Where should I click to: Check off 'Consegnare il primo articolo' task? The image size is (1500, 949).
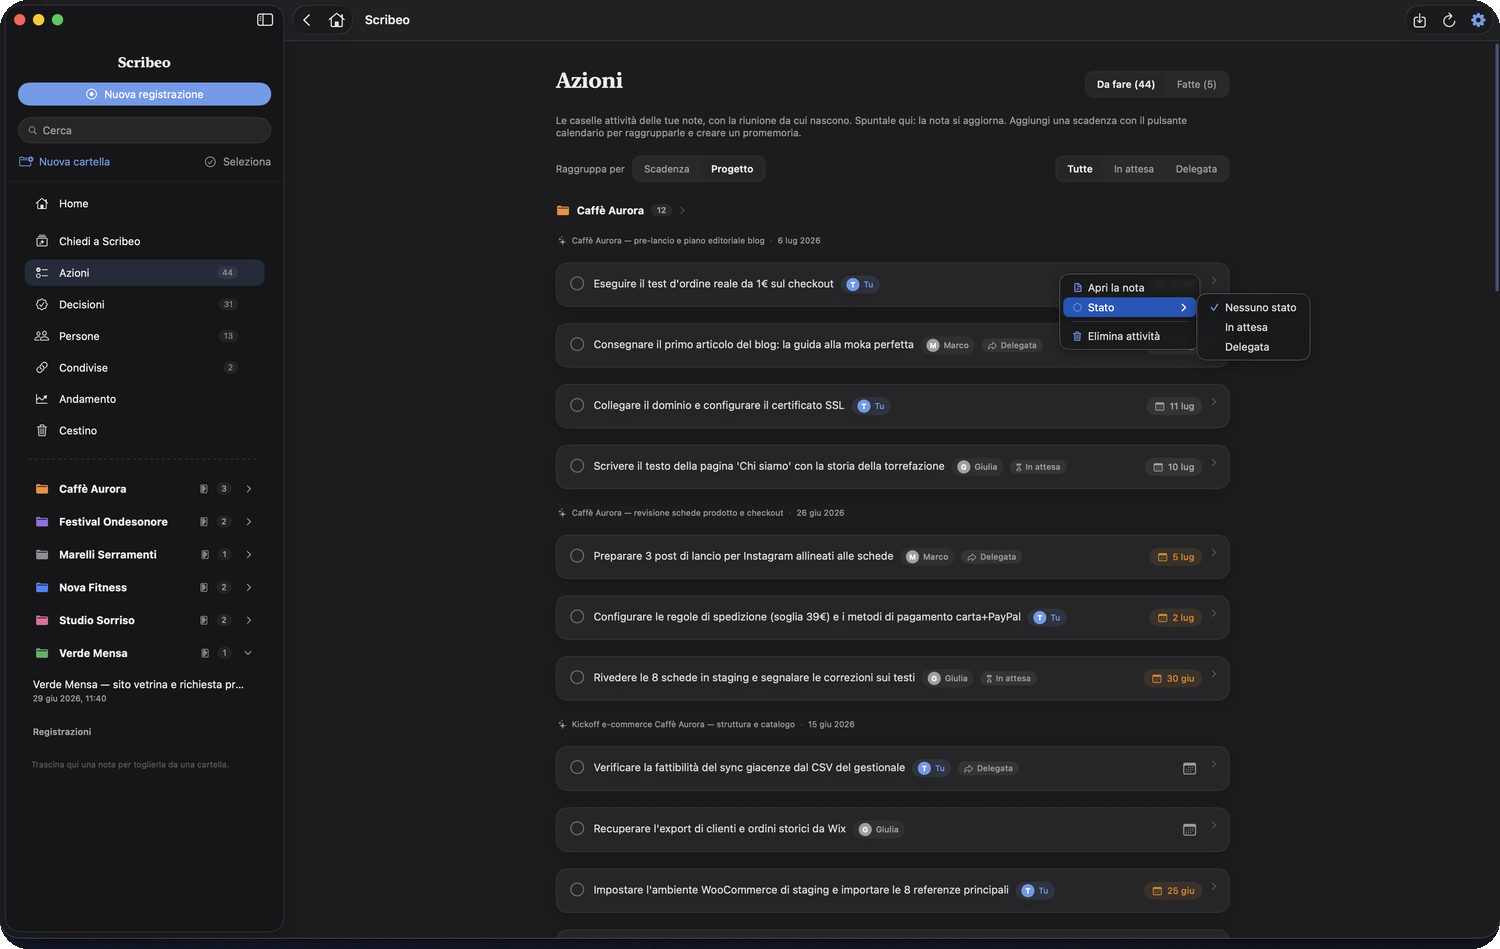coord(577,344)
